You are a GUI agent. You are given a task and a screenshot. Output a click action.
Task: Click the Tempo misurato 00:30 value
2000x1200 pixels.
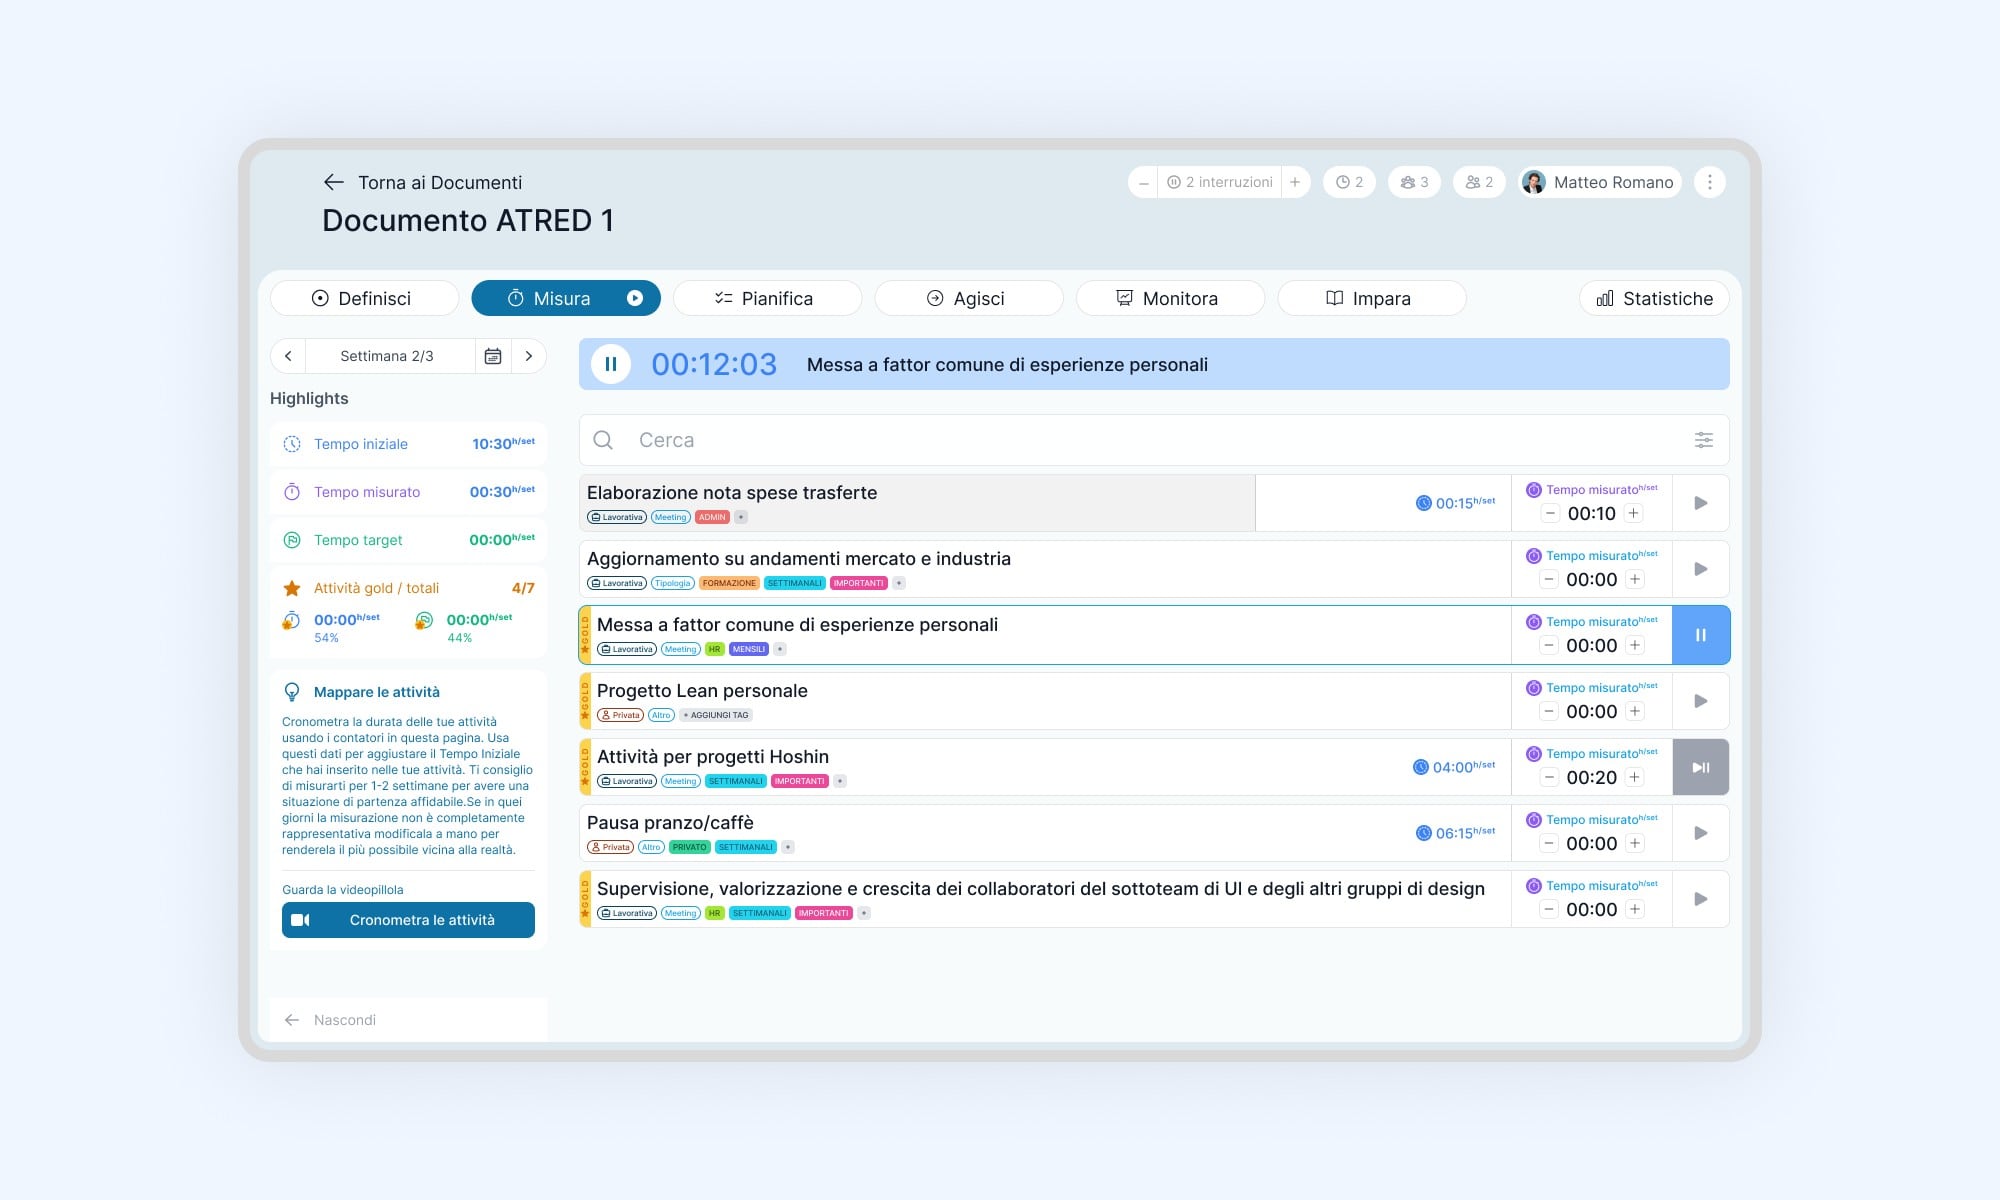(502, 492)
